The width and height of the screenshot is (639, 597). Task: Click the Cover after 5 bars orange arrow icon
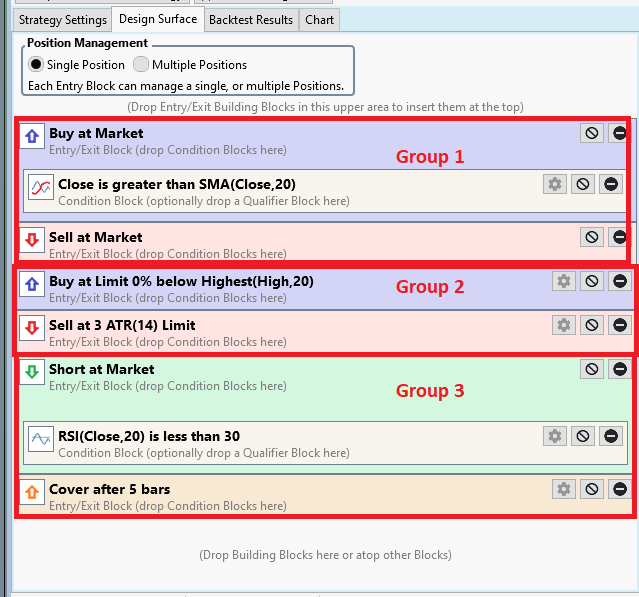tap(32, 492)
